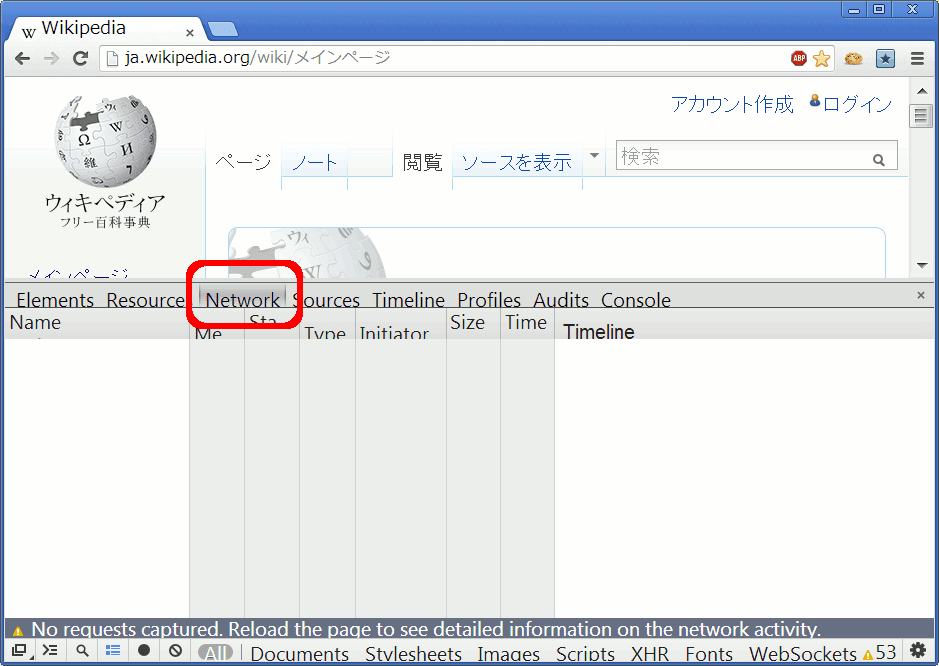Open the cookie extension icon
Screen dimensions: 939x666
coord(853,58)
